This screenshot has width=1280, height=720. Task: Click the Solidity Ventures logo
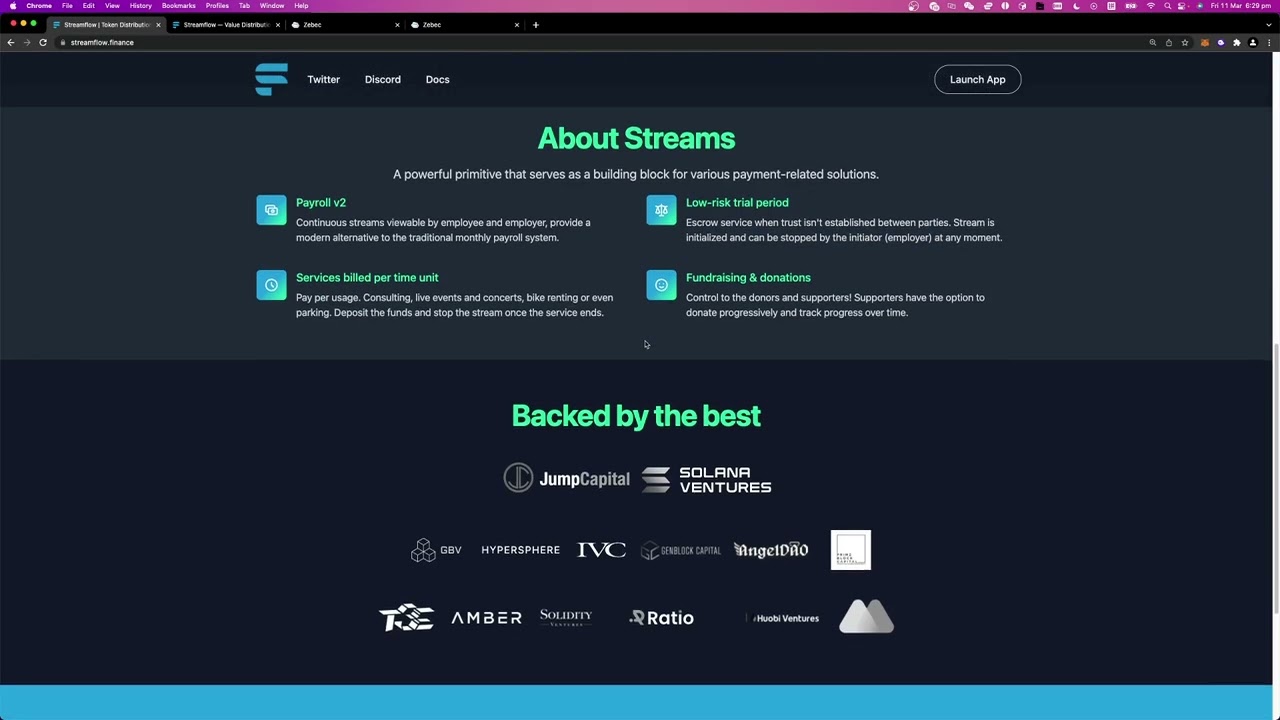pos(566,618)
